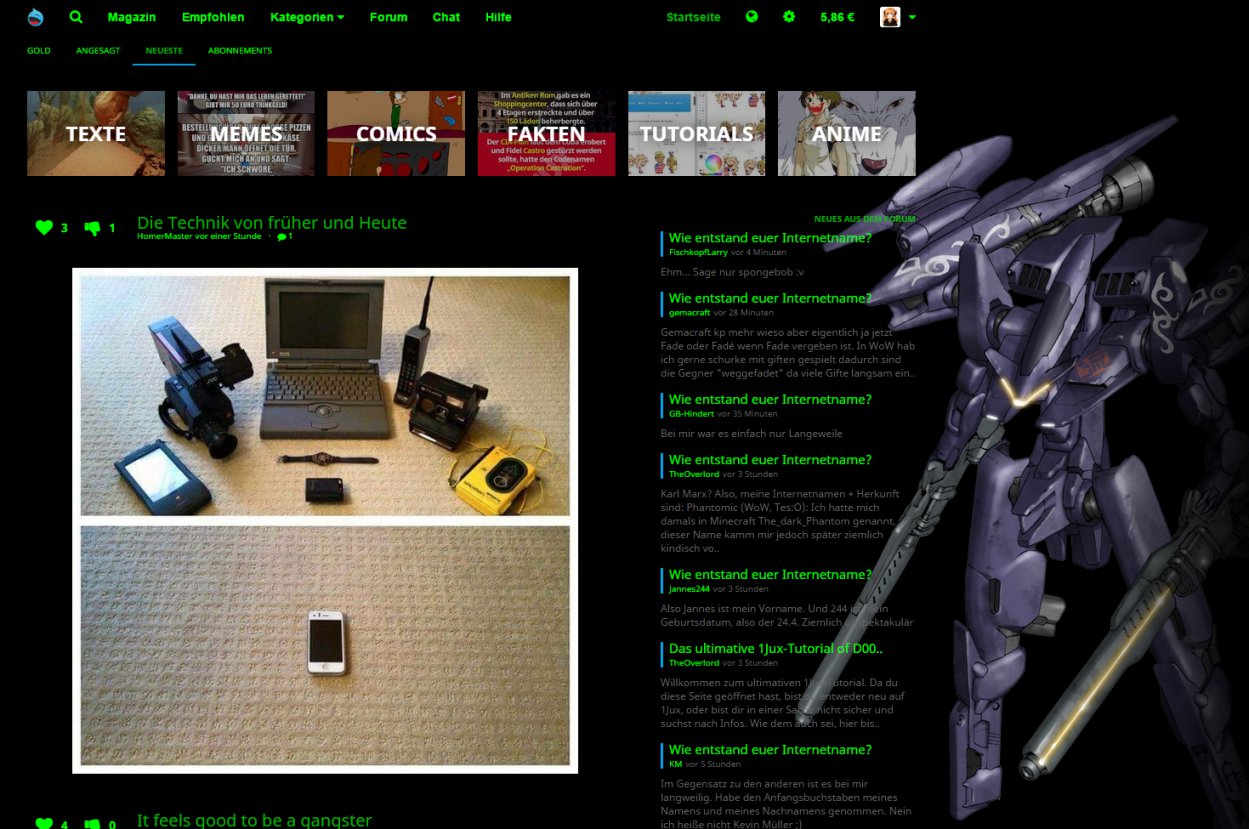Open user gemacraft's profile

(689, 313)
